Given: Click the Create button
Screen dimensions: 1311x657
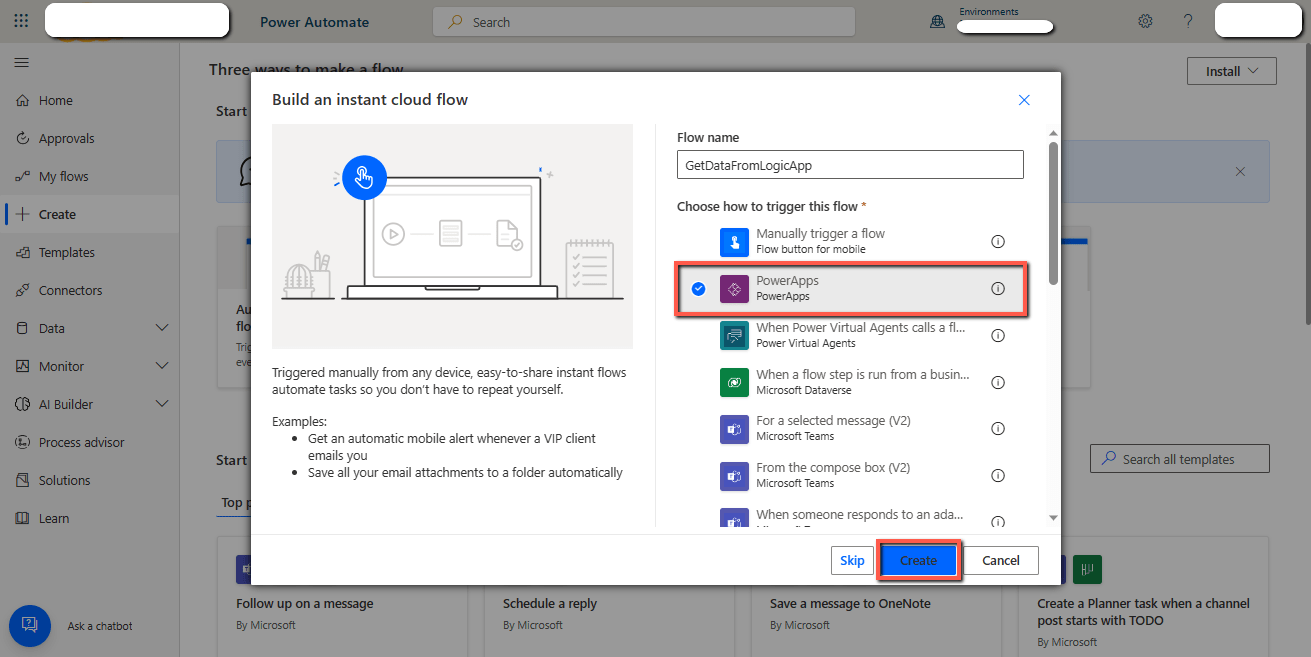Looking at the screenshot, I should pos(918,560).
